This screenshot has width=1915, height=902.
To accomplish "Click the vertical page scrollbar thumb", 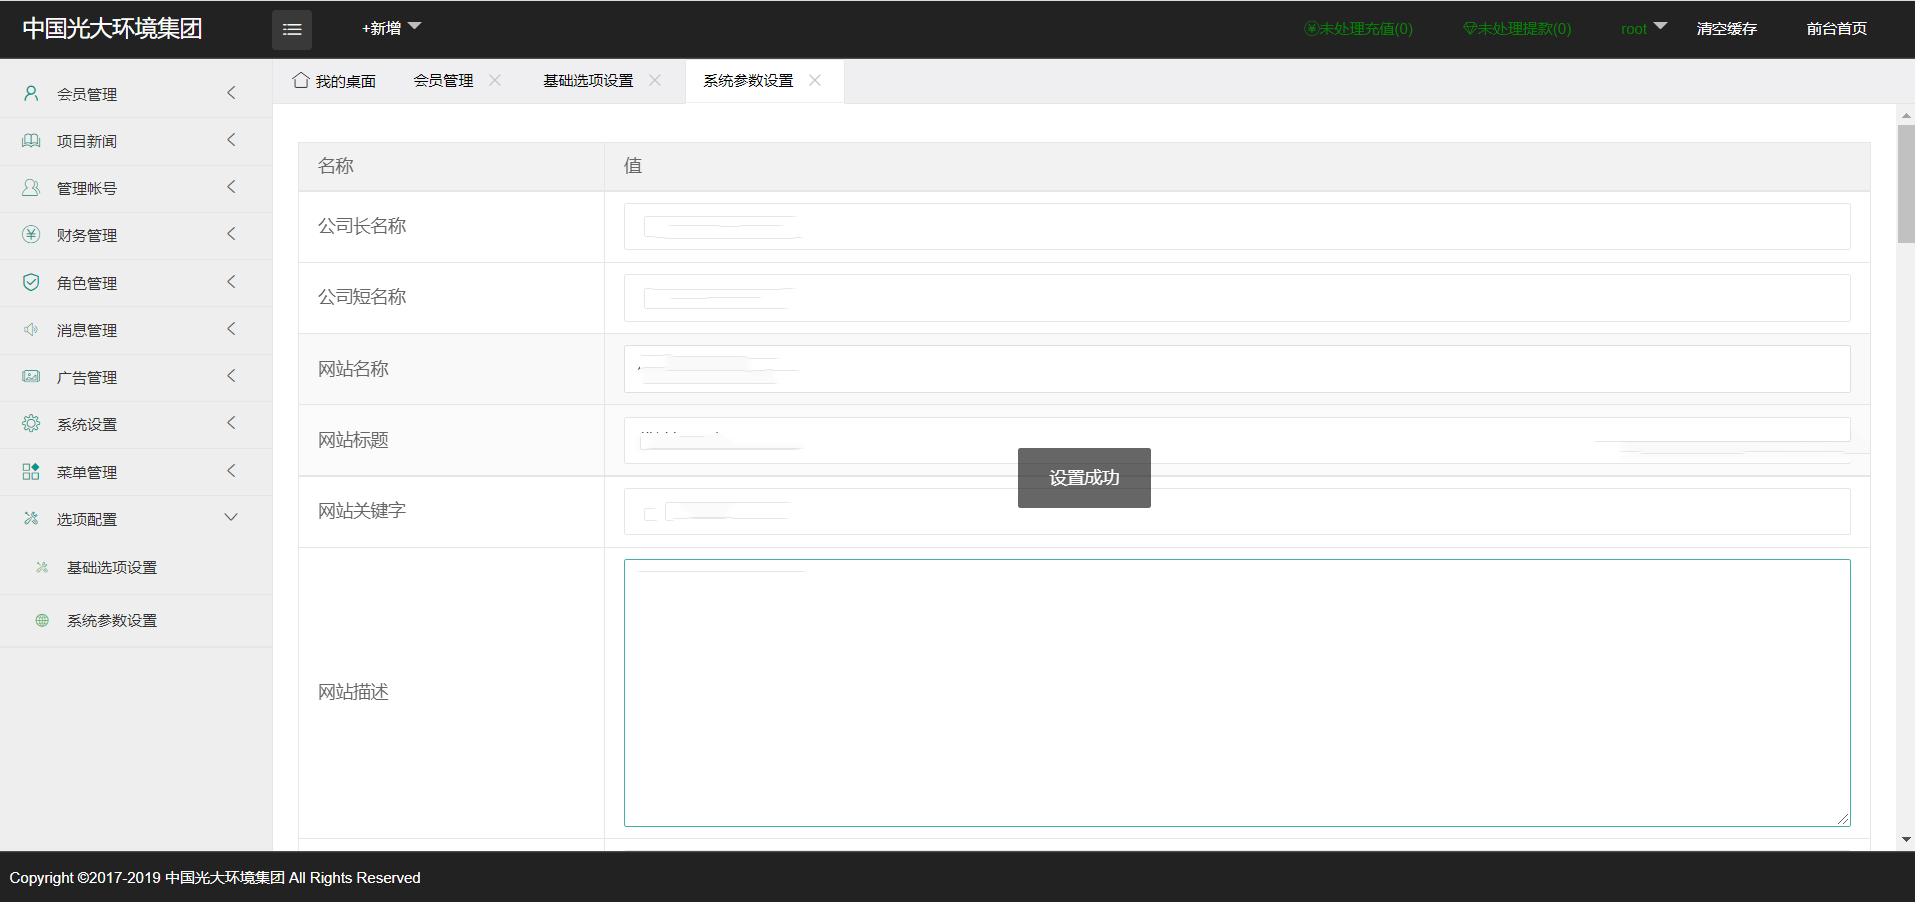I will [x=1905, y=183].
